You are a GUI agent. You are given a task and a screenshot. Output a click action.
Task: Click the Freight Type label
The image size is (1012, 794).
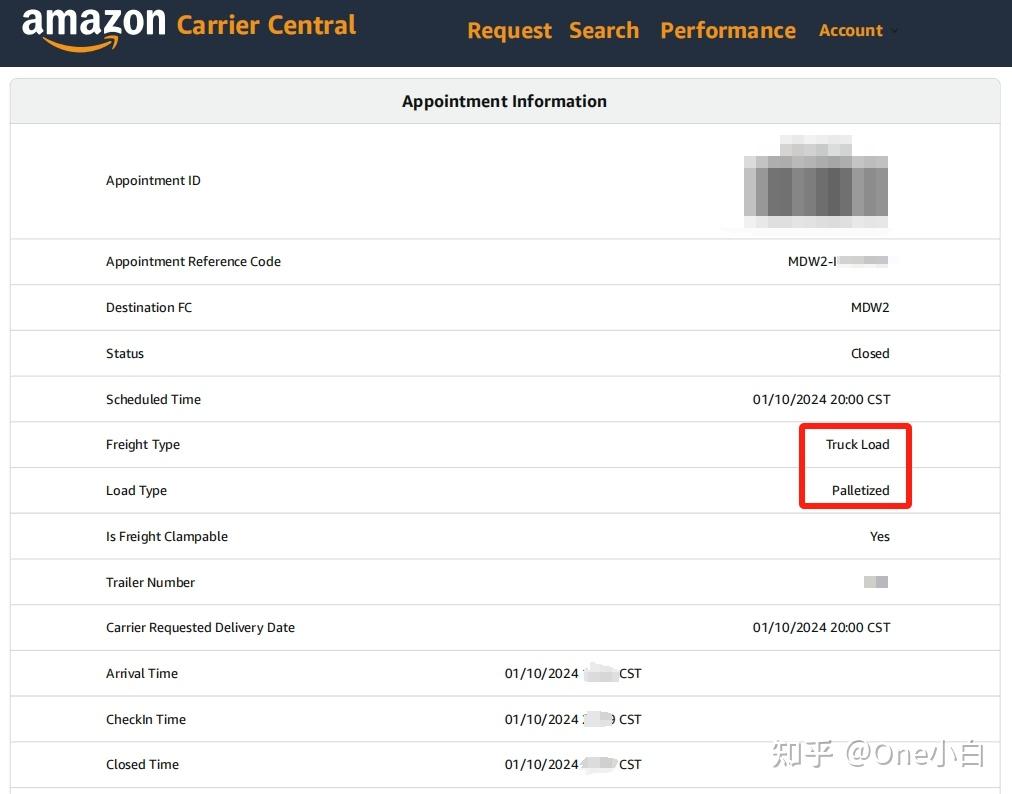143,445
